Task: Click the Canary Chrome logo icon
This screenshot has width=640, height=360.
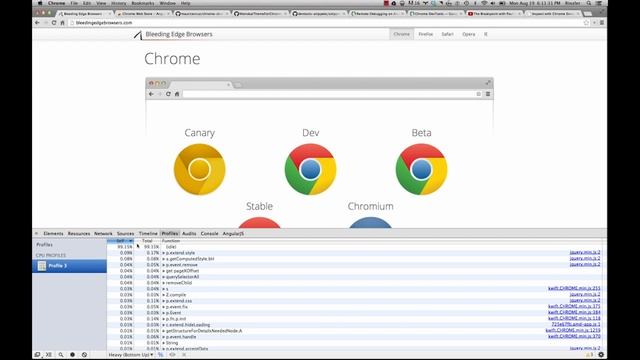Action: coord(200,169)
